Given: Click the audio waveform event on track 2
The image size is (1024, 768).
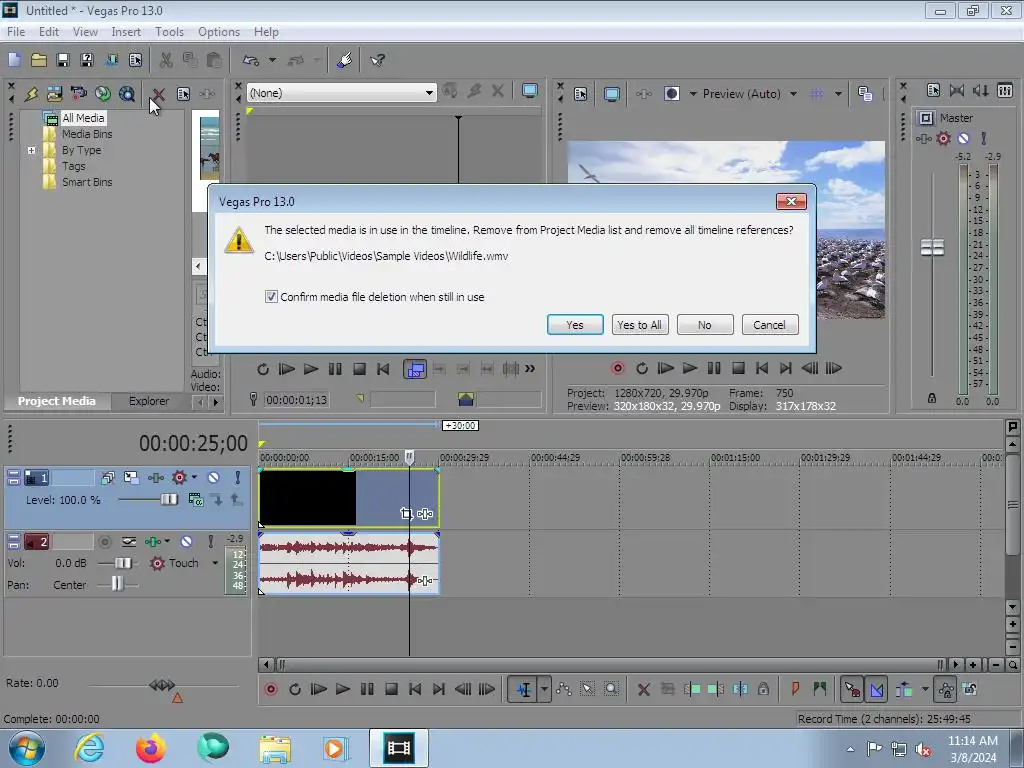Looking at the screenshot, I should pos(349,564).
